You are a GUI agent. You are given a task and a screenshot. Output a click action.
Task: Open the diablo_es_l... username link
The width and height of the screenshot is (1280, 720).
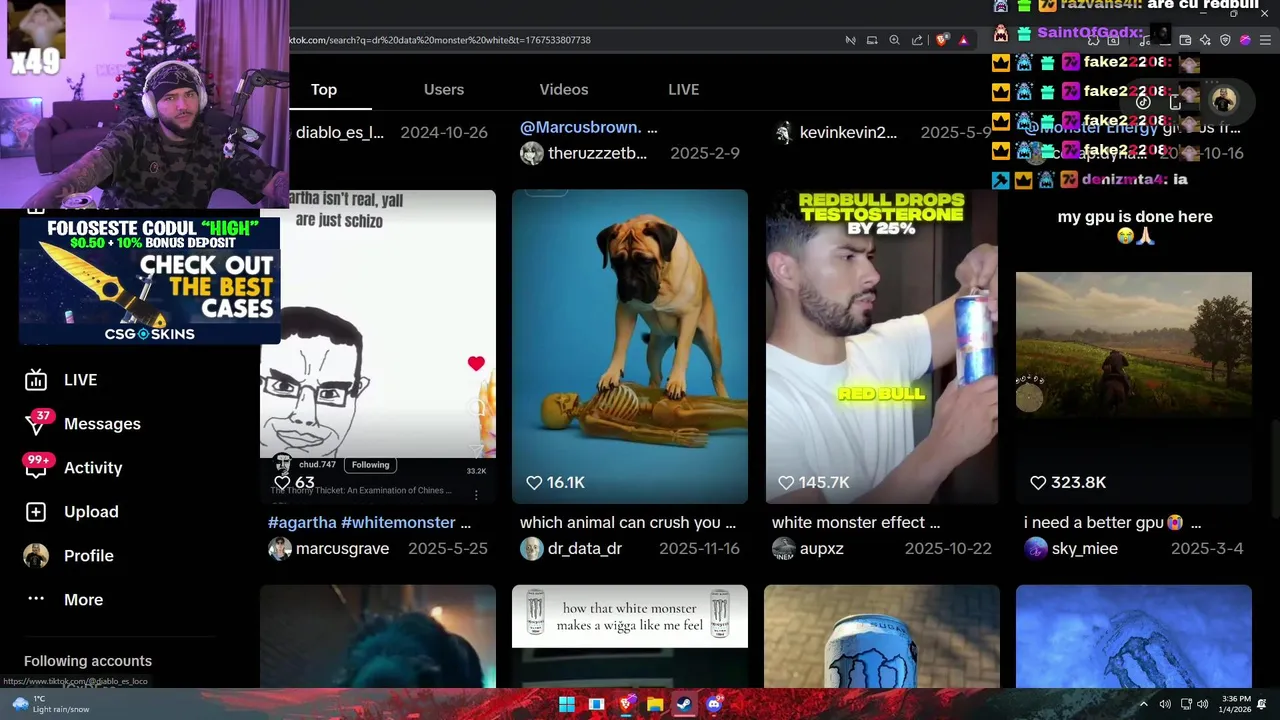pyautogui.click(x=340, y=132)
